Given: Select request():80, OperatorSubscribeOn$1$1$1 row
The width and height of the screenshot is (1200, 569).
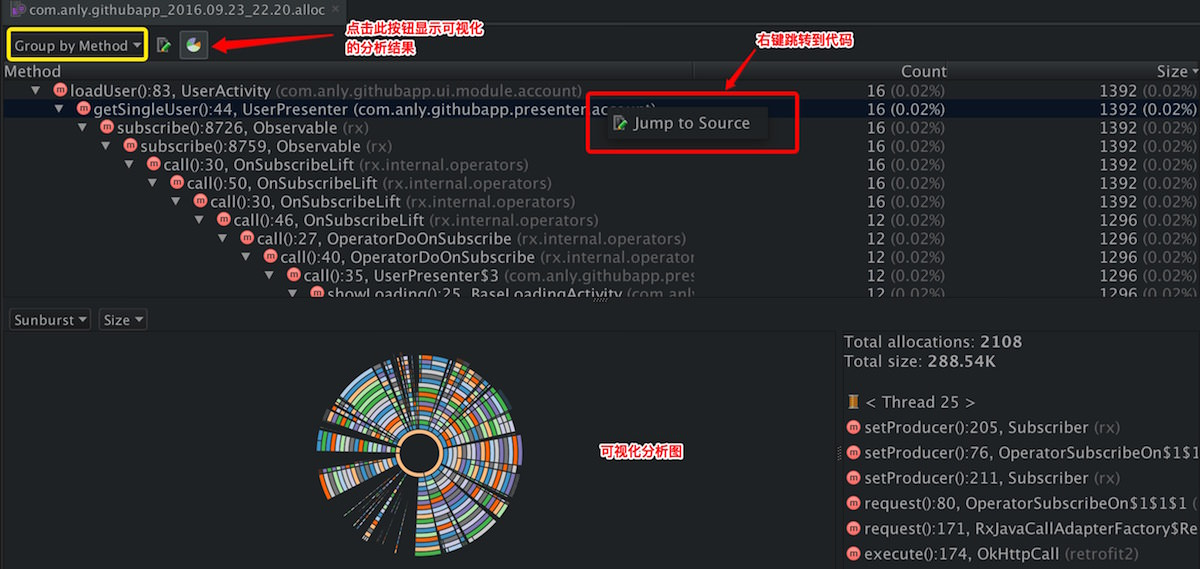Looking at the screenshot, I should click(x=1025, y=503).
